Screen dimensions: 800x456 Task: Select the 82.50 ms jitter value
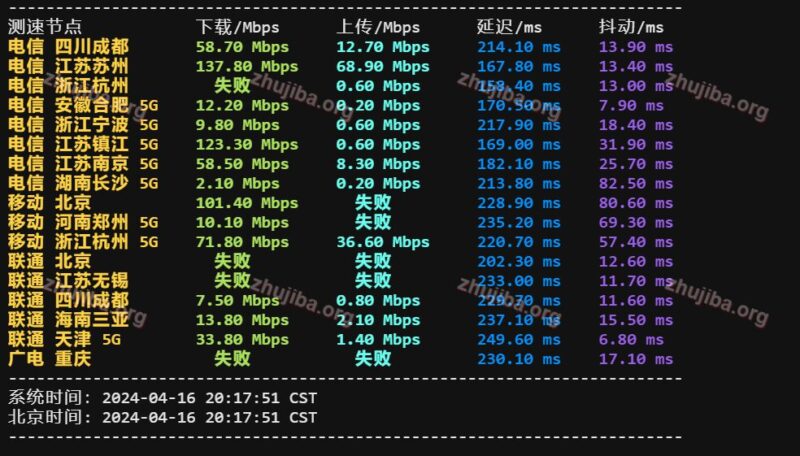(x=635, y=183)
